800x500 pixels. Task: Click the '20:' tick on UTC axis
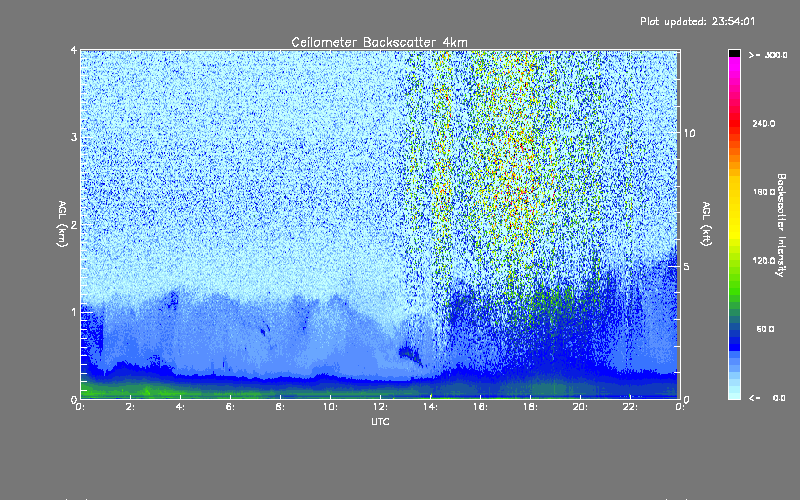580,407
